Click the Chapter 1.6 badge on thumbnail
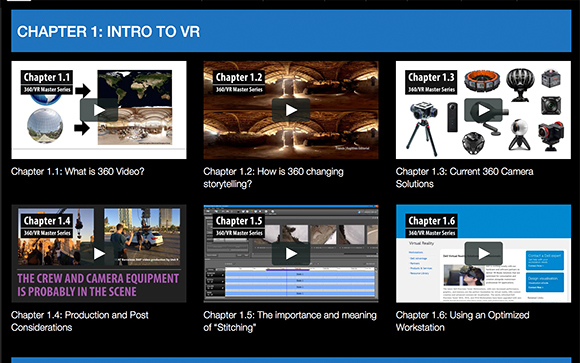 tap(431, 226)
